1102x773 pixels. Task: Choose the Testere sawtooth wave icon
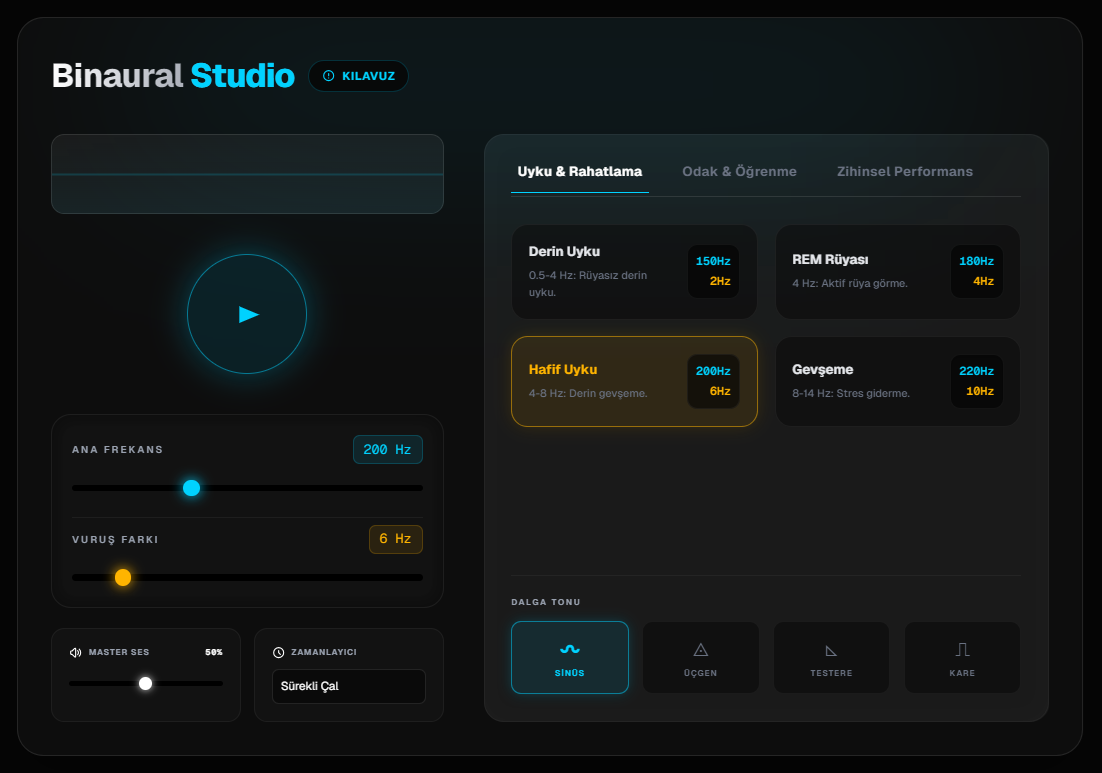click(x=831, y=649)
